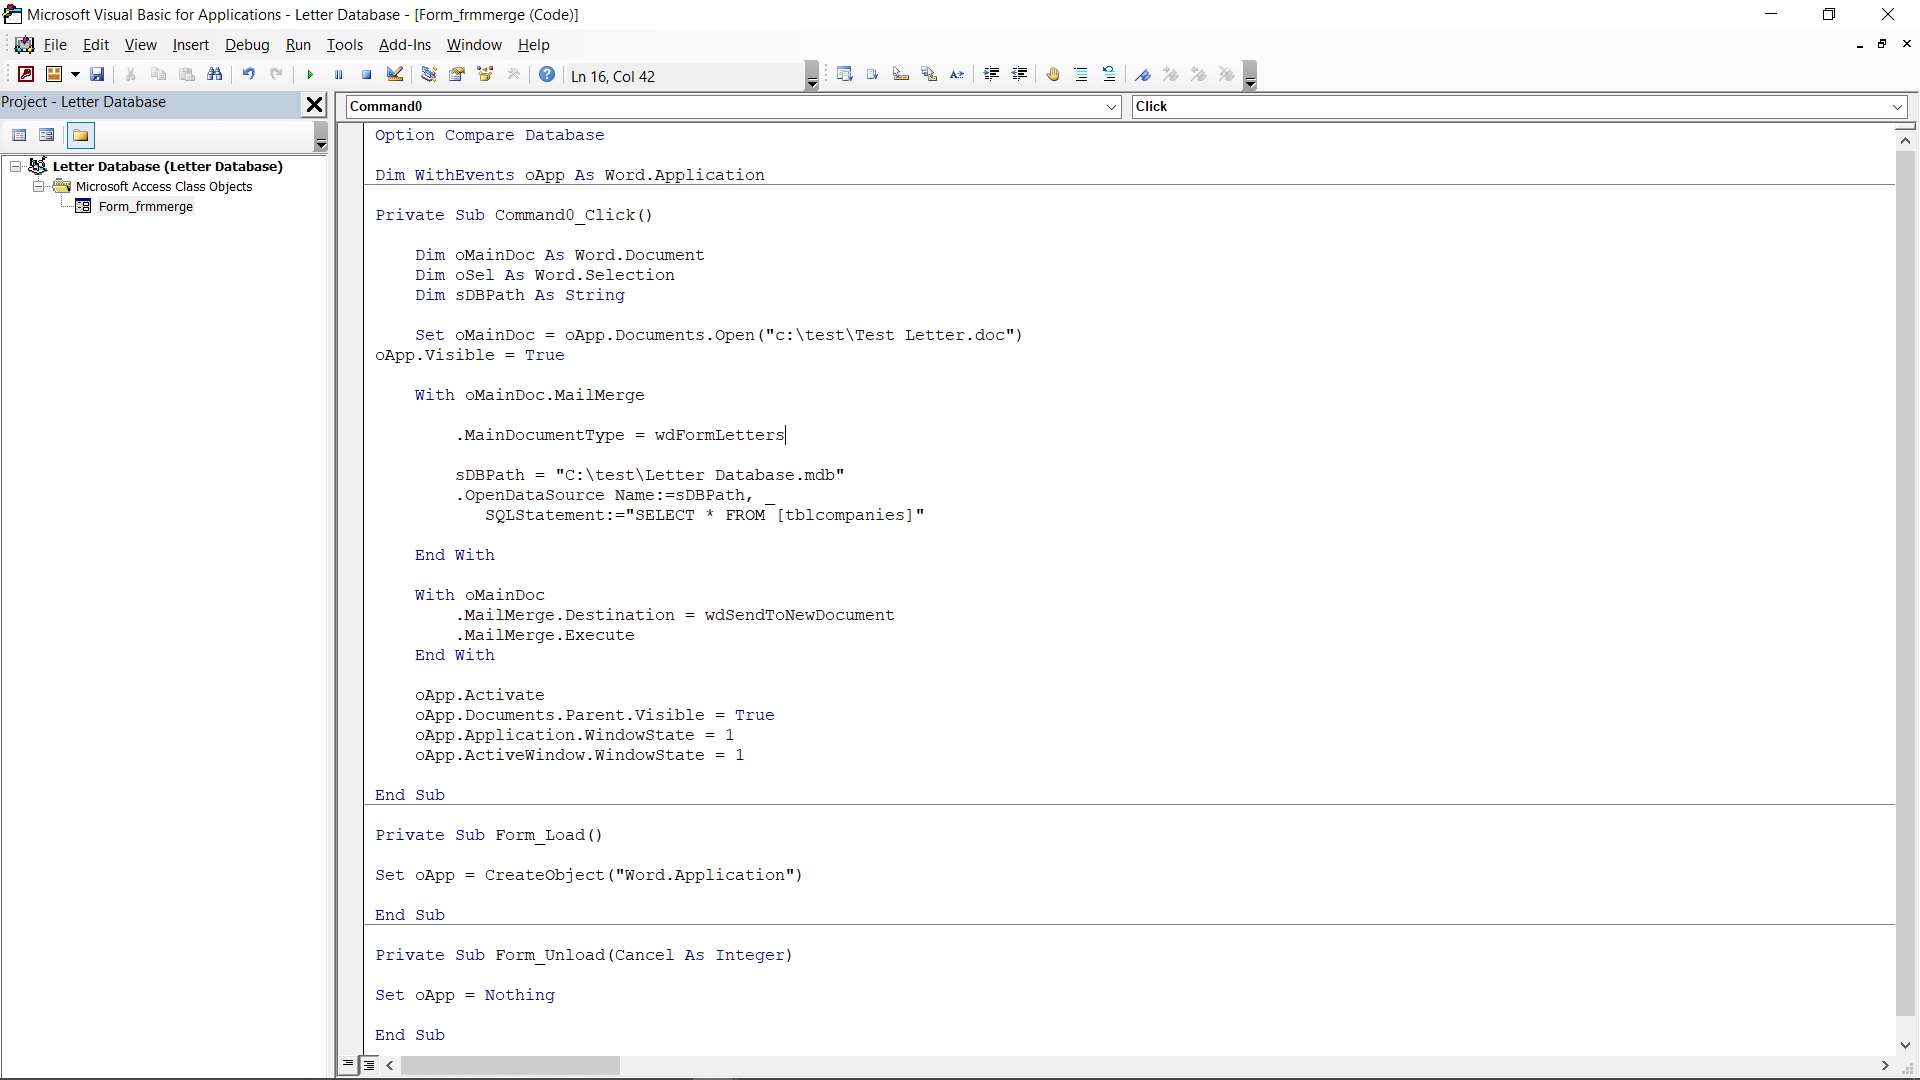Click the 'Private Sub Command0_Click()' line
The height and width of the screenshot is (1080, 1920).
pyautogui.click(x=514, y=215)
